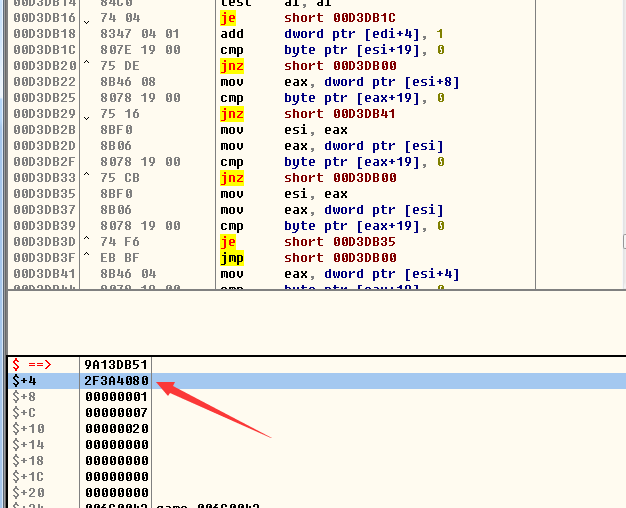Click instruction 'cmp byte ptr [esi+19], 0'

332,50
